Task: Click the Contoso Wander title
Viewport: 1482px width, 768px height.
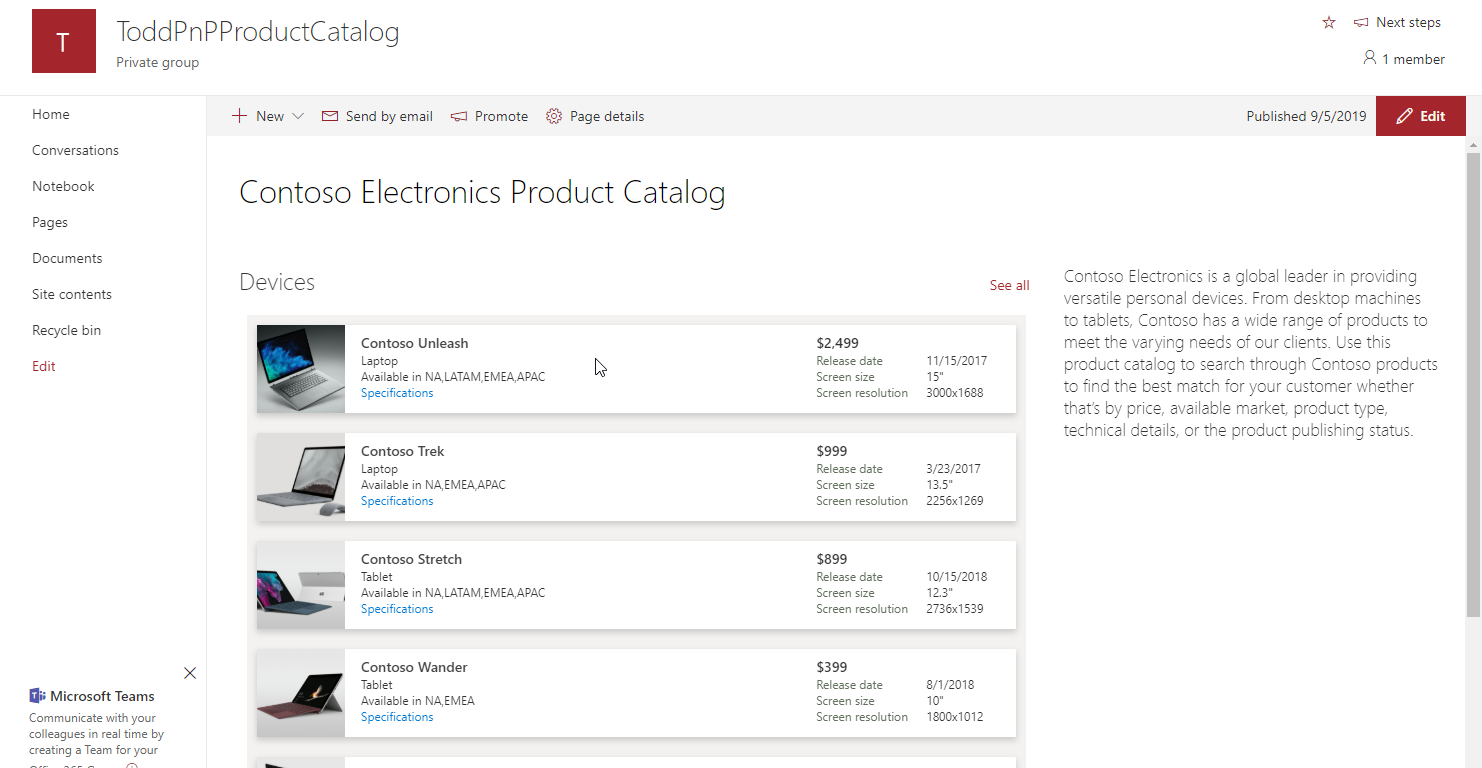Action: pyautogui.click(x=414, y=667)
